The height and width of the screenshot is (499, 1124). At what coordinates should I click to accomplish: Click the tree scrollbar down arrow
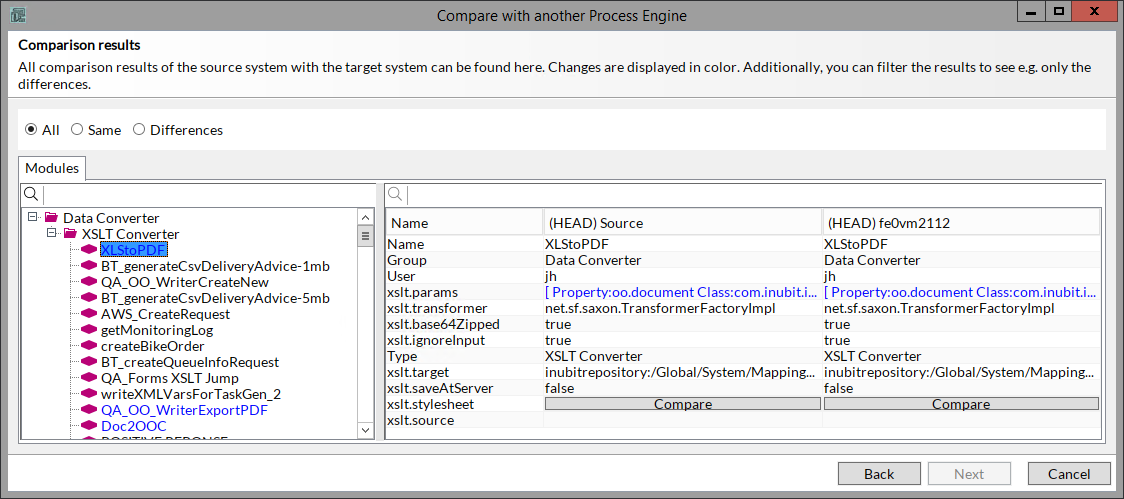pyautogui.click(x=365, y=429)
